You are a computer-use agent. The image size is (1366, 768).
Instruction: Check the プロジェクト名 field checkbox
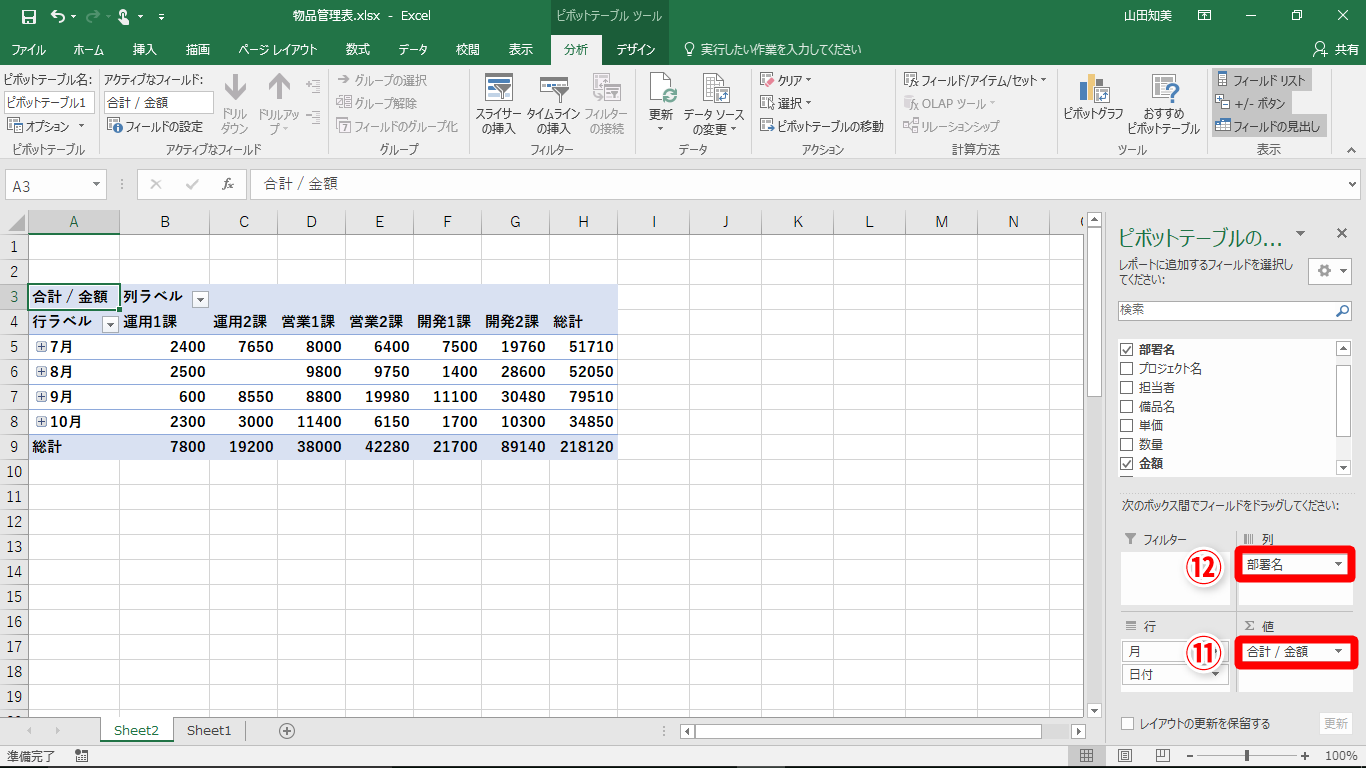click(1127, 368)
